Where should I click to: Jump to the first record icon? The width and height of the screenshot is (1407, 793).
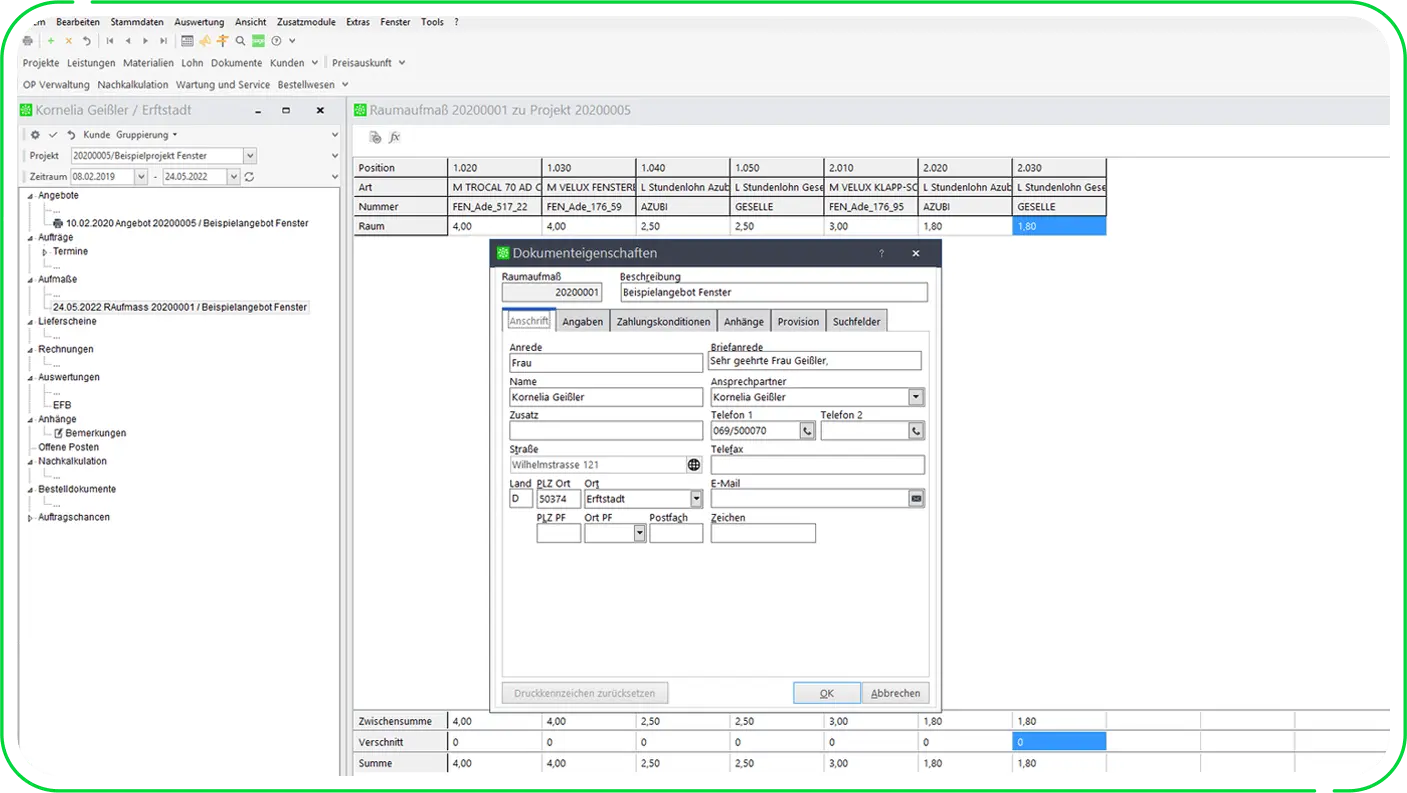110,41
